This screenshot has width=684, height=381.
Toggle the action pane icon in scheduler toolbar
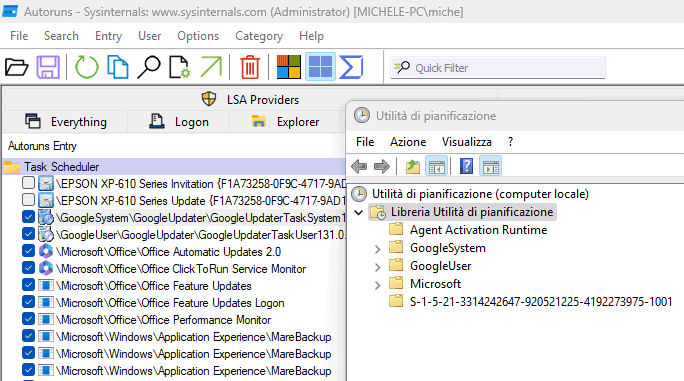click(x=491, y=166)
